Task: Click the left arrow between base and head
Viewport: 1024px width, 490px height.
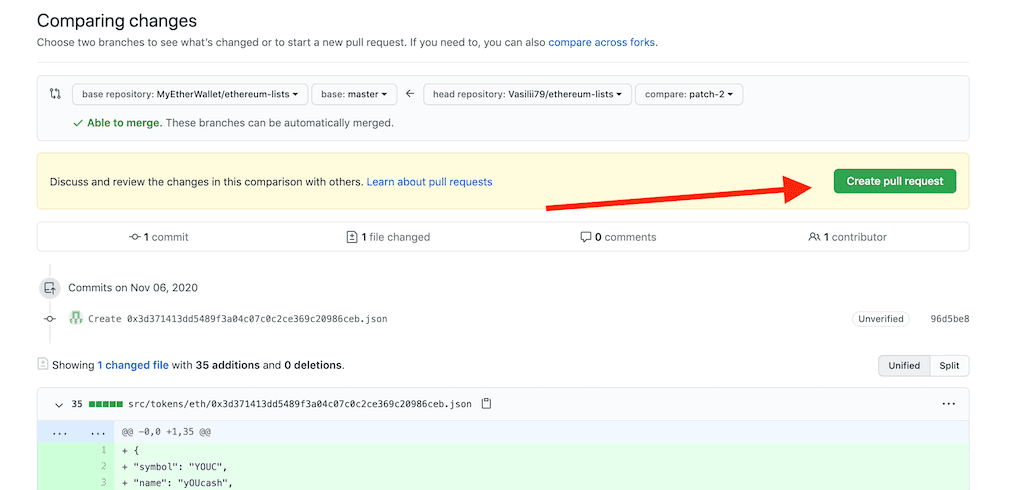Action: pyautogui.click(x=410, y=93)
